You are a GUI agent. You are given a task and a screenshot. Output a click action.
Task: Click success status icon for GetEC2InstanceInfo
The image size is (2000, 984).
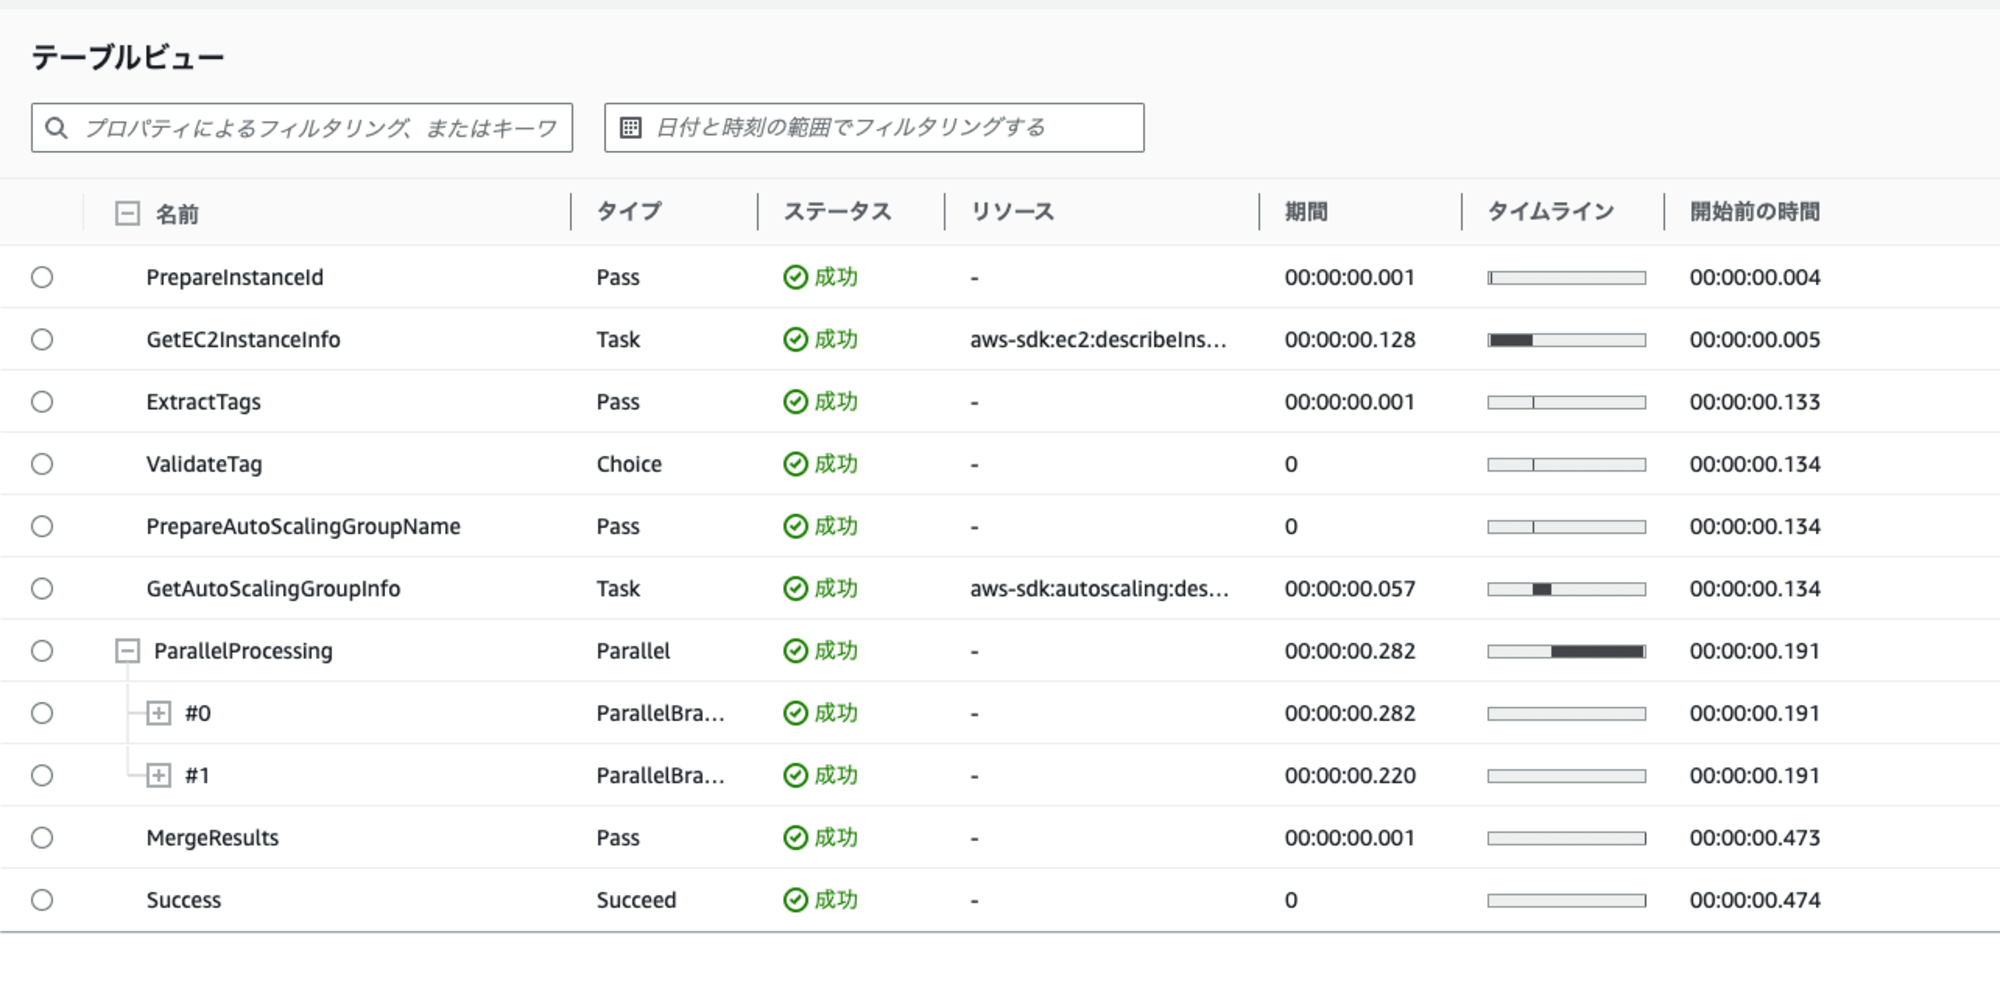pyautogui.click(x=795, y=339)
